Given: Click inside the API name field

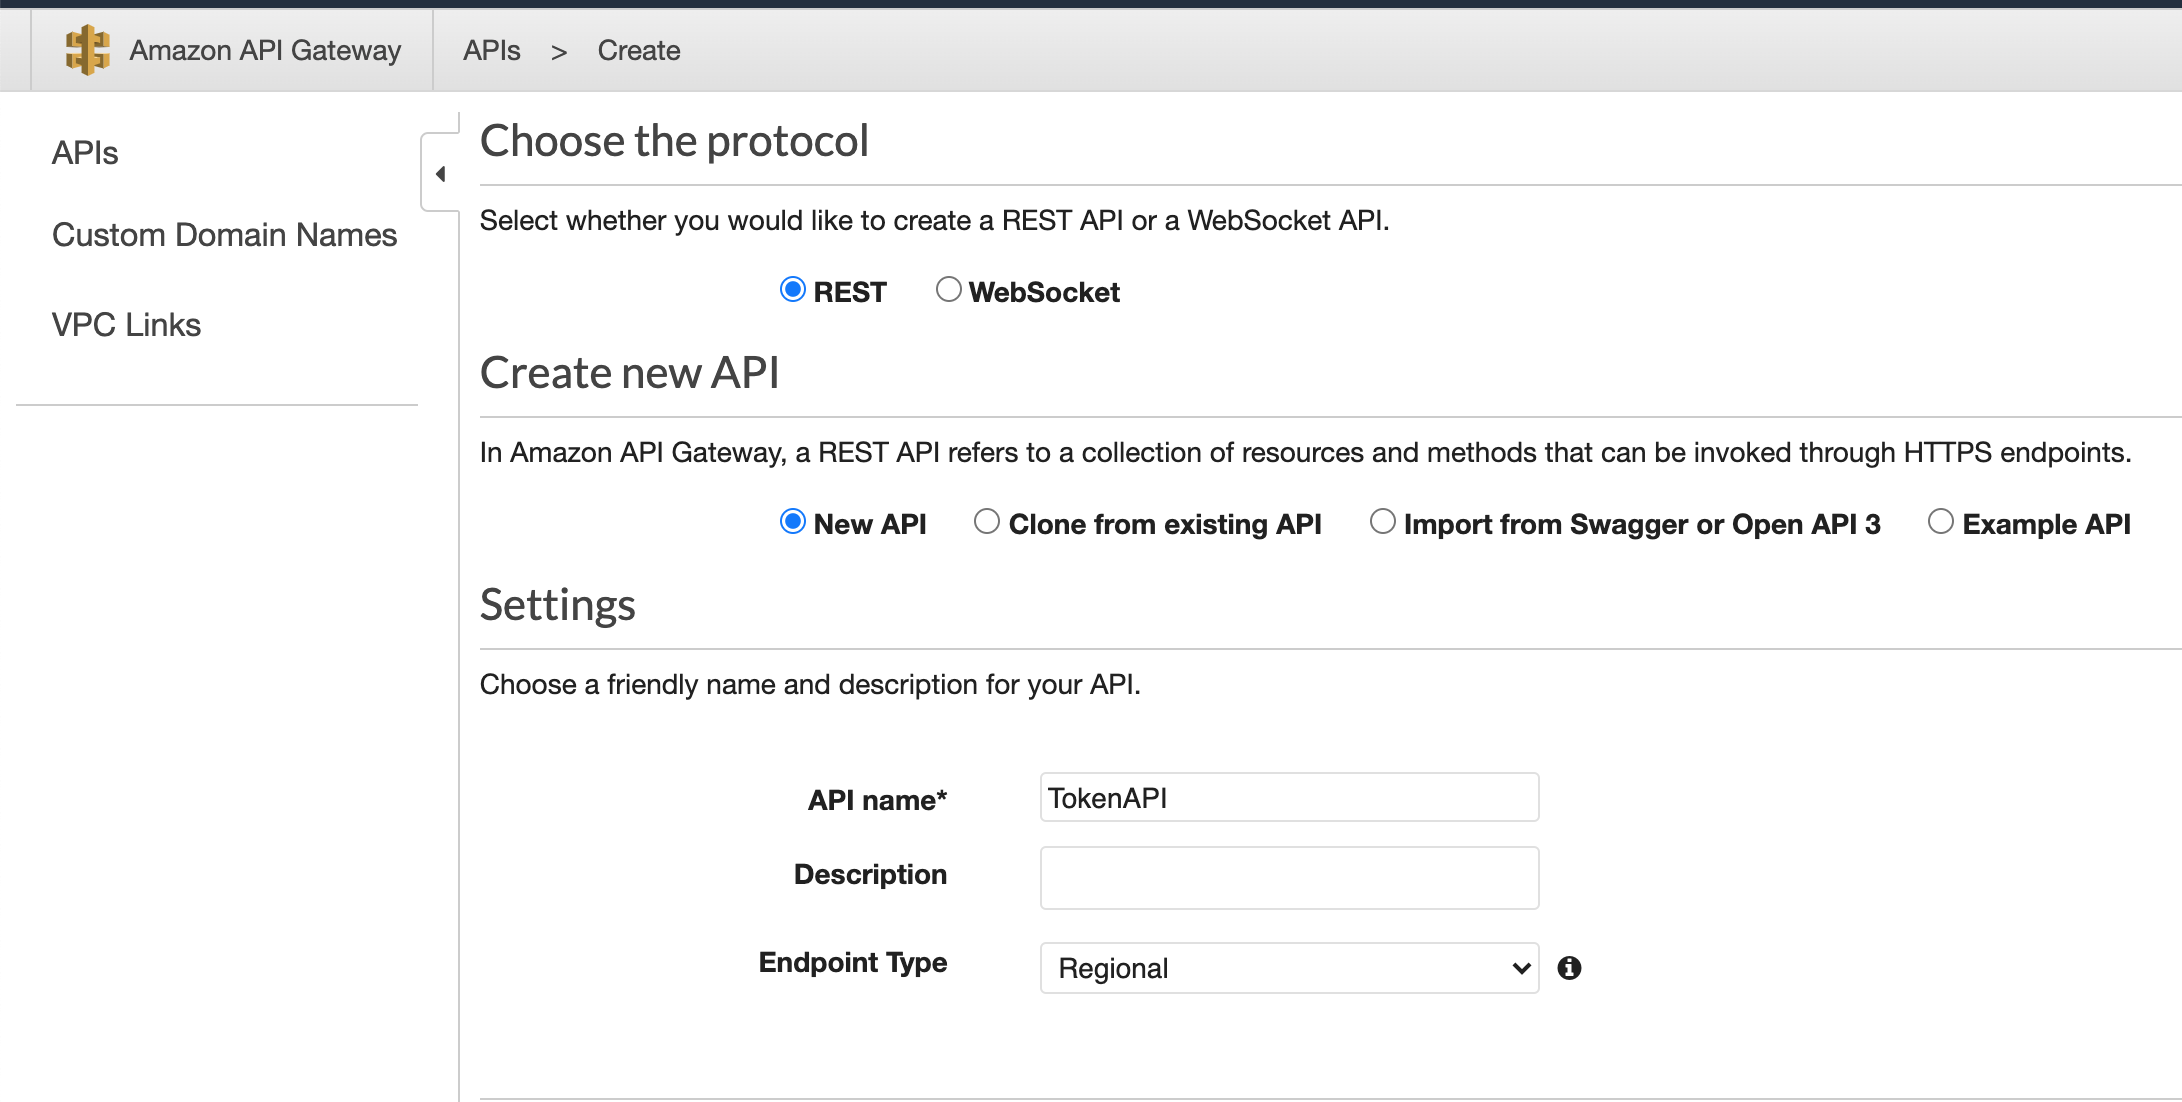Looking at the screenshot, I should (x=1288, y=797).
